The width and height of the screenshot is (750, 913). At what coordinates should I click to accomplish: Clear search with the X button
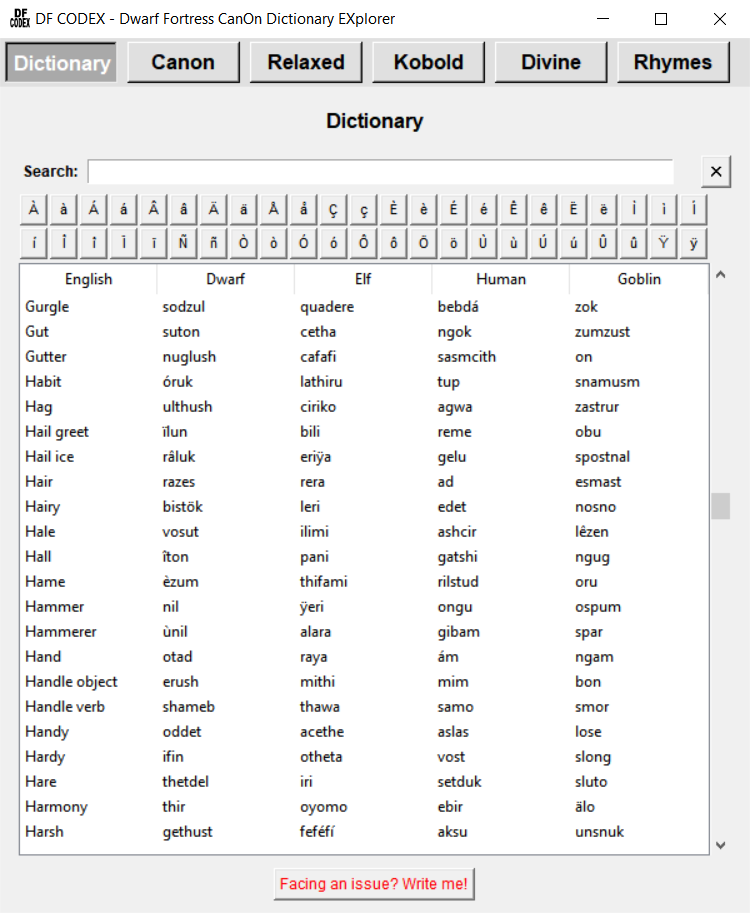point(716,172)
